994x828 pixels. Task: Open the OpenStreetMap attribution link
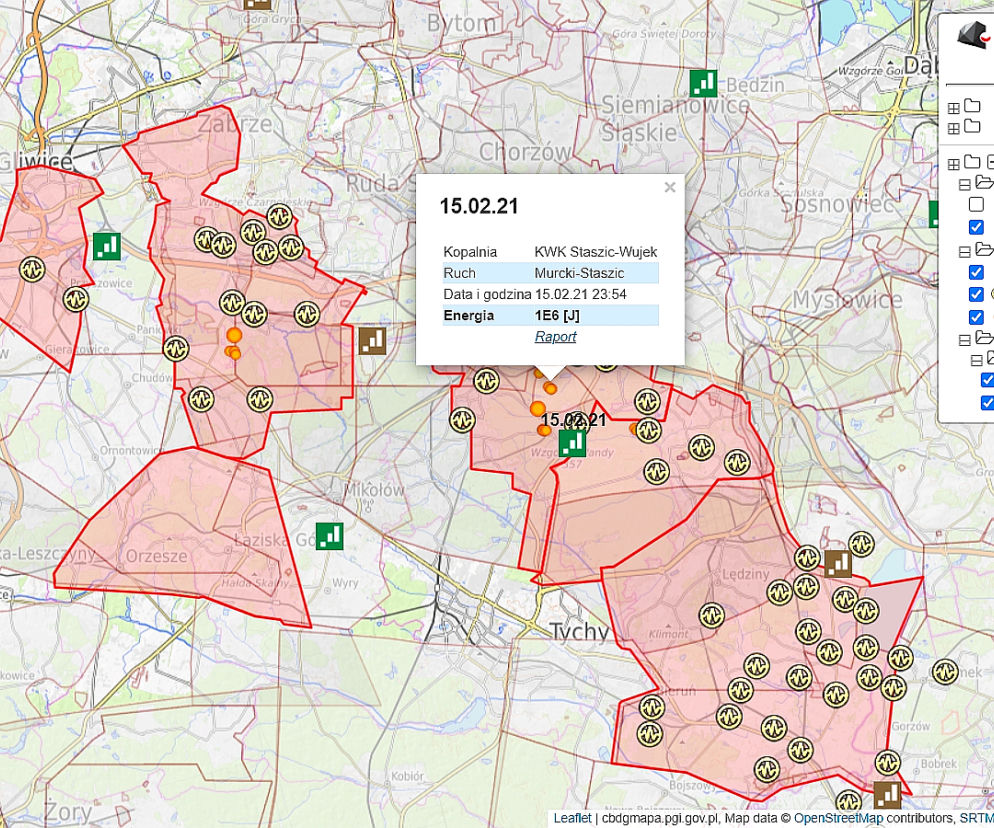pos(838,818)
